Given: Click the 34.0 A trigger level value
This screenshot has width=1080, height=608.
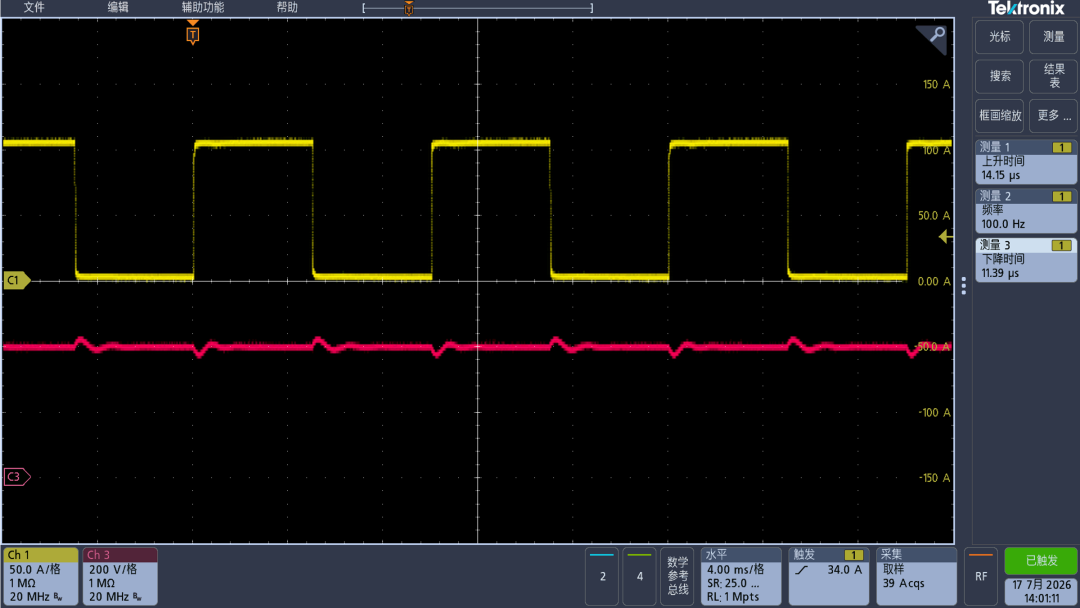Looking at the screenshot, I should [x=844, y=569].
